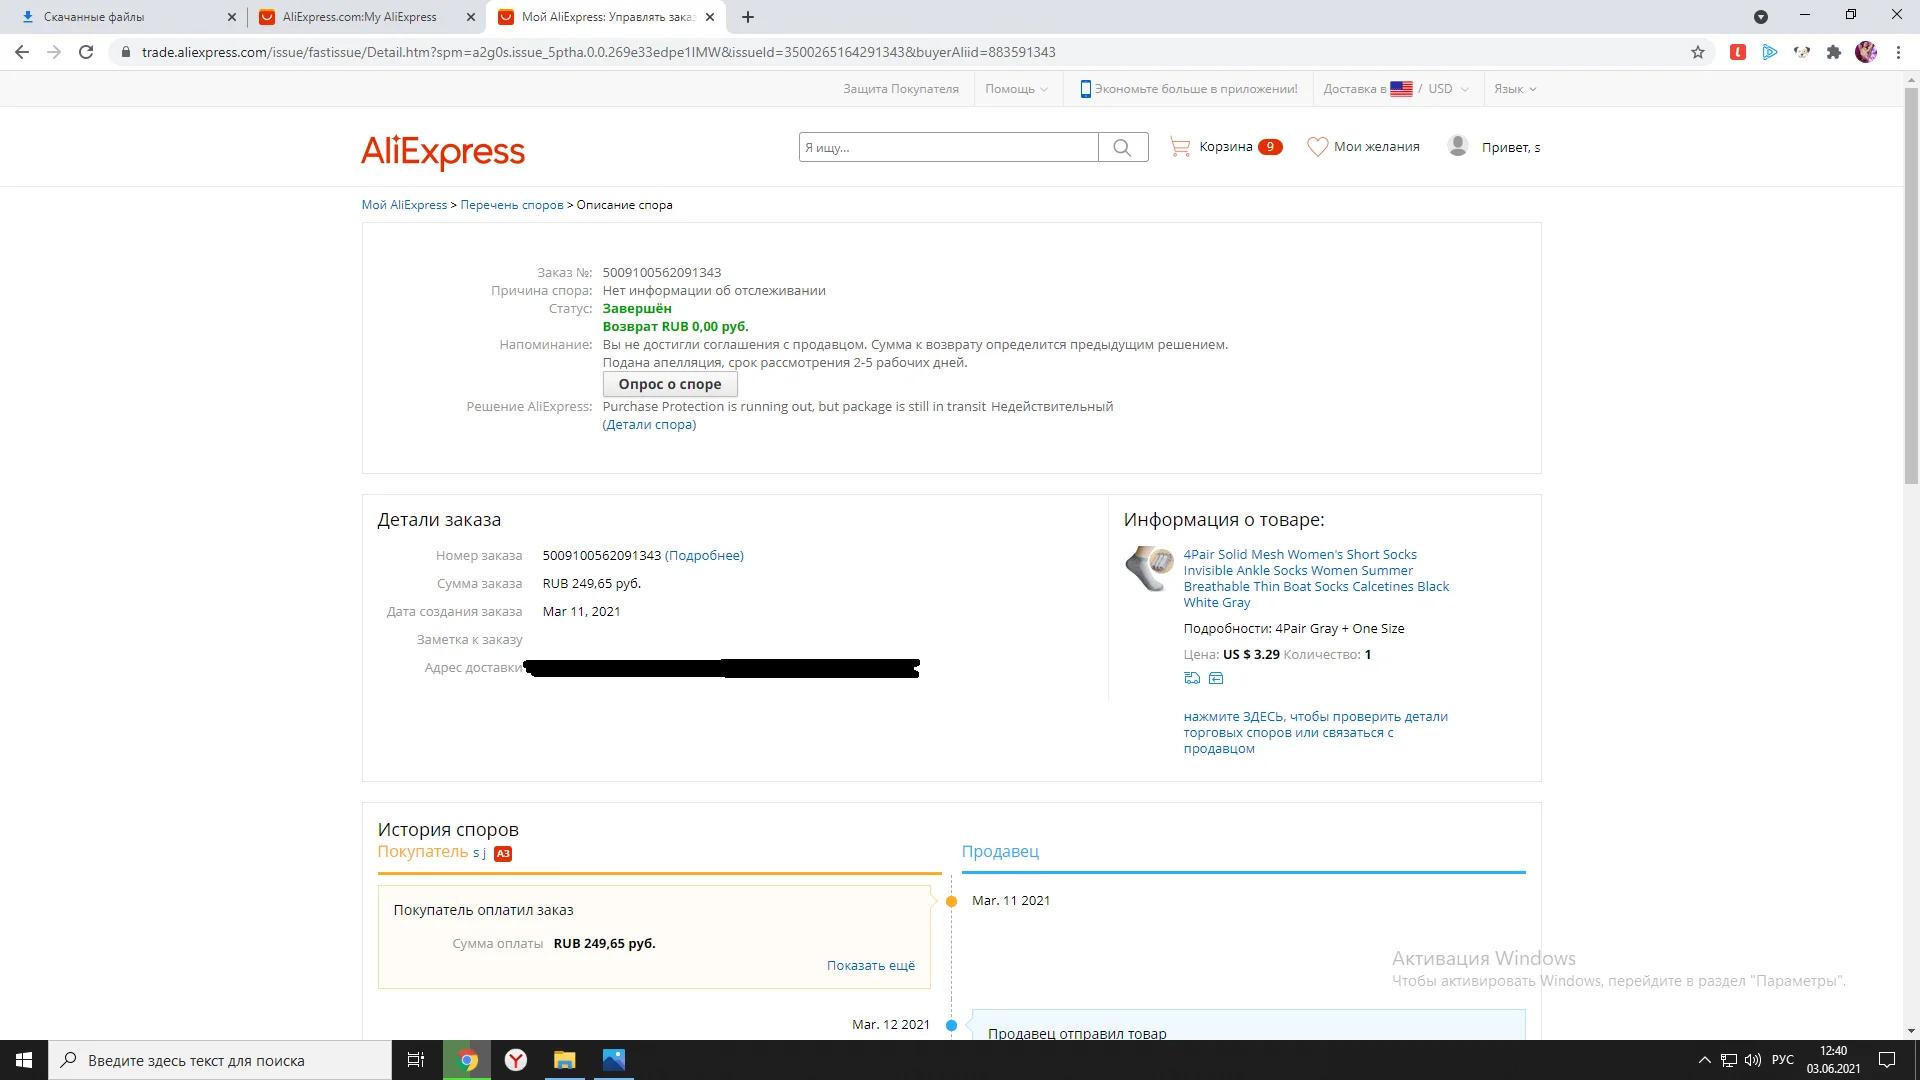Click the search magnifier icon

pos(1122,147)
